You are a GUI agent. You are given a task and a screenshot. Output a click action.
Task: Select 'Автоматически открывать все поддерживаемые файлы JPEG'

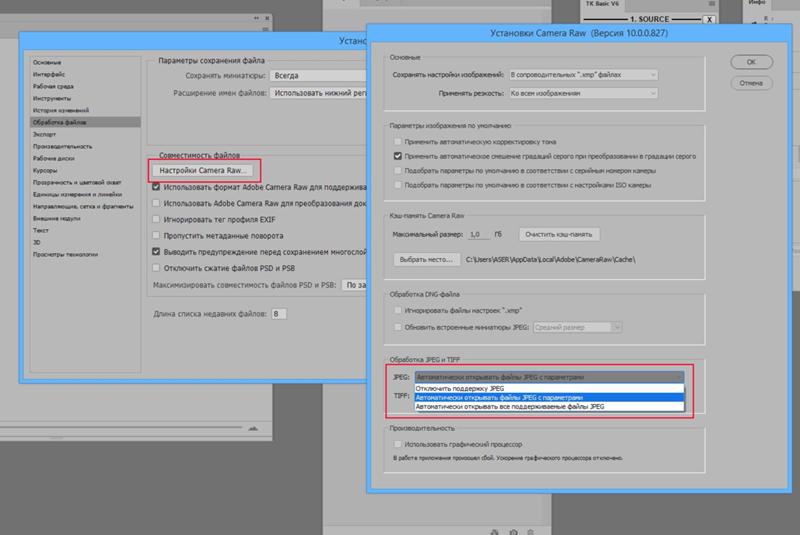click(549, 407)
